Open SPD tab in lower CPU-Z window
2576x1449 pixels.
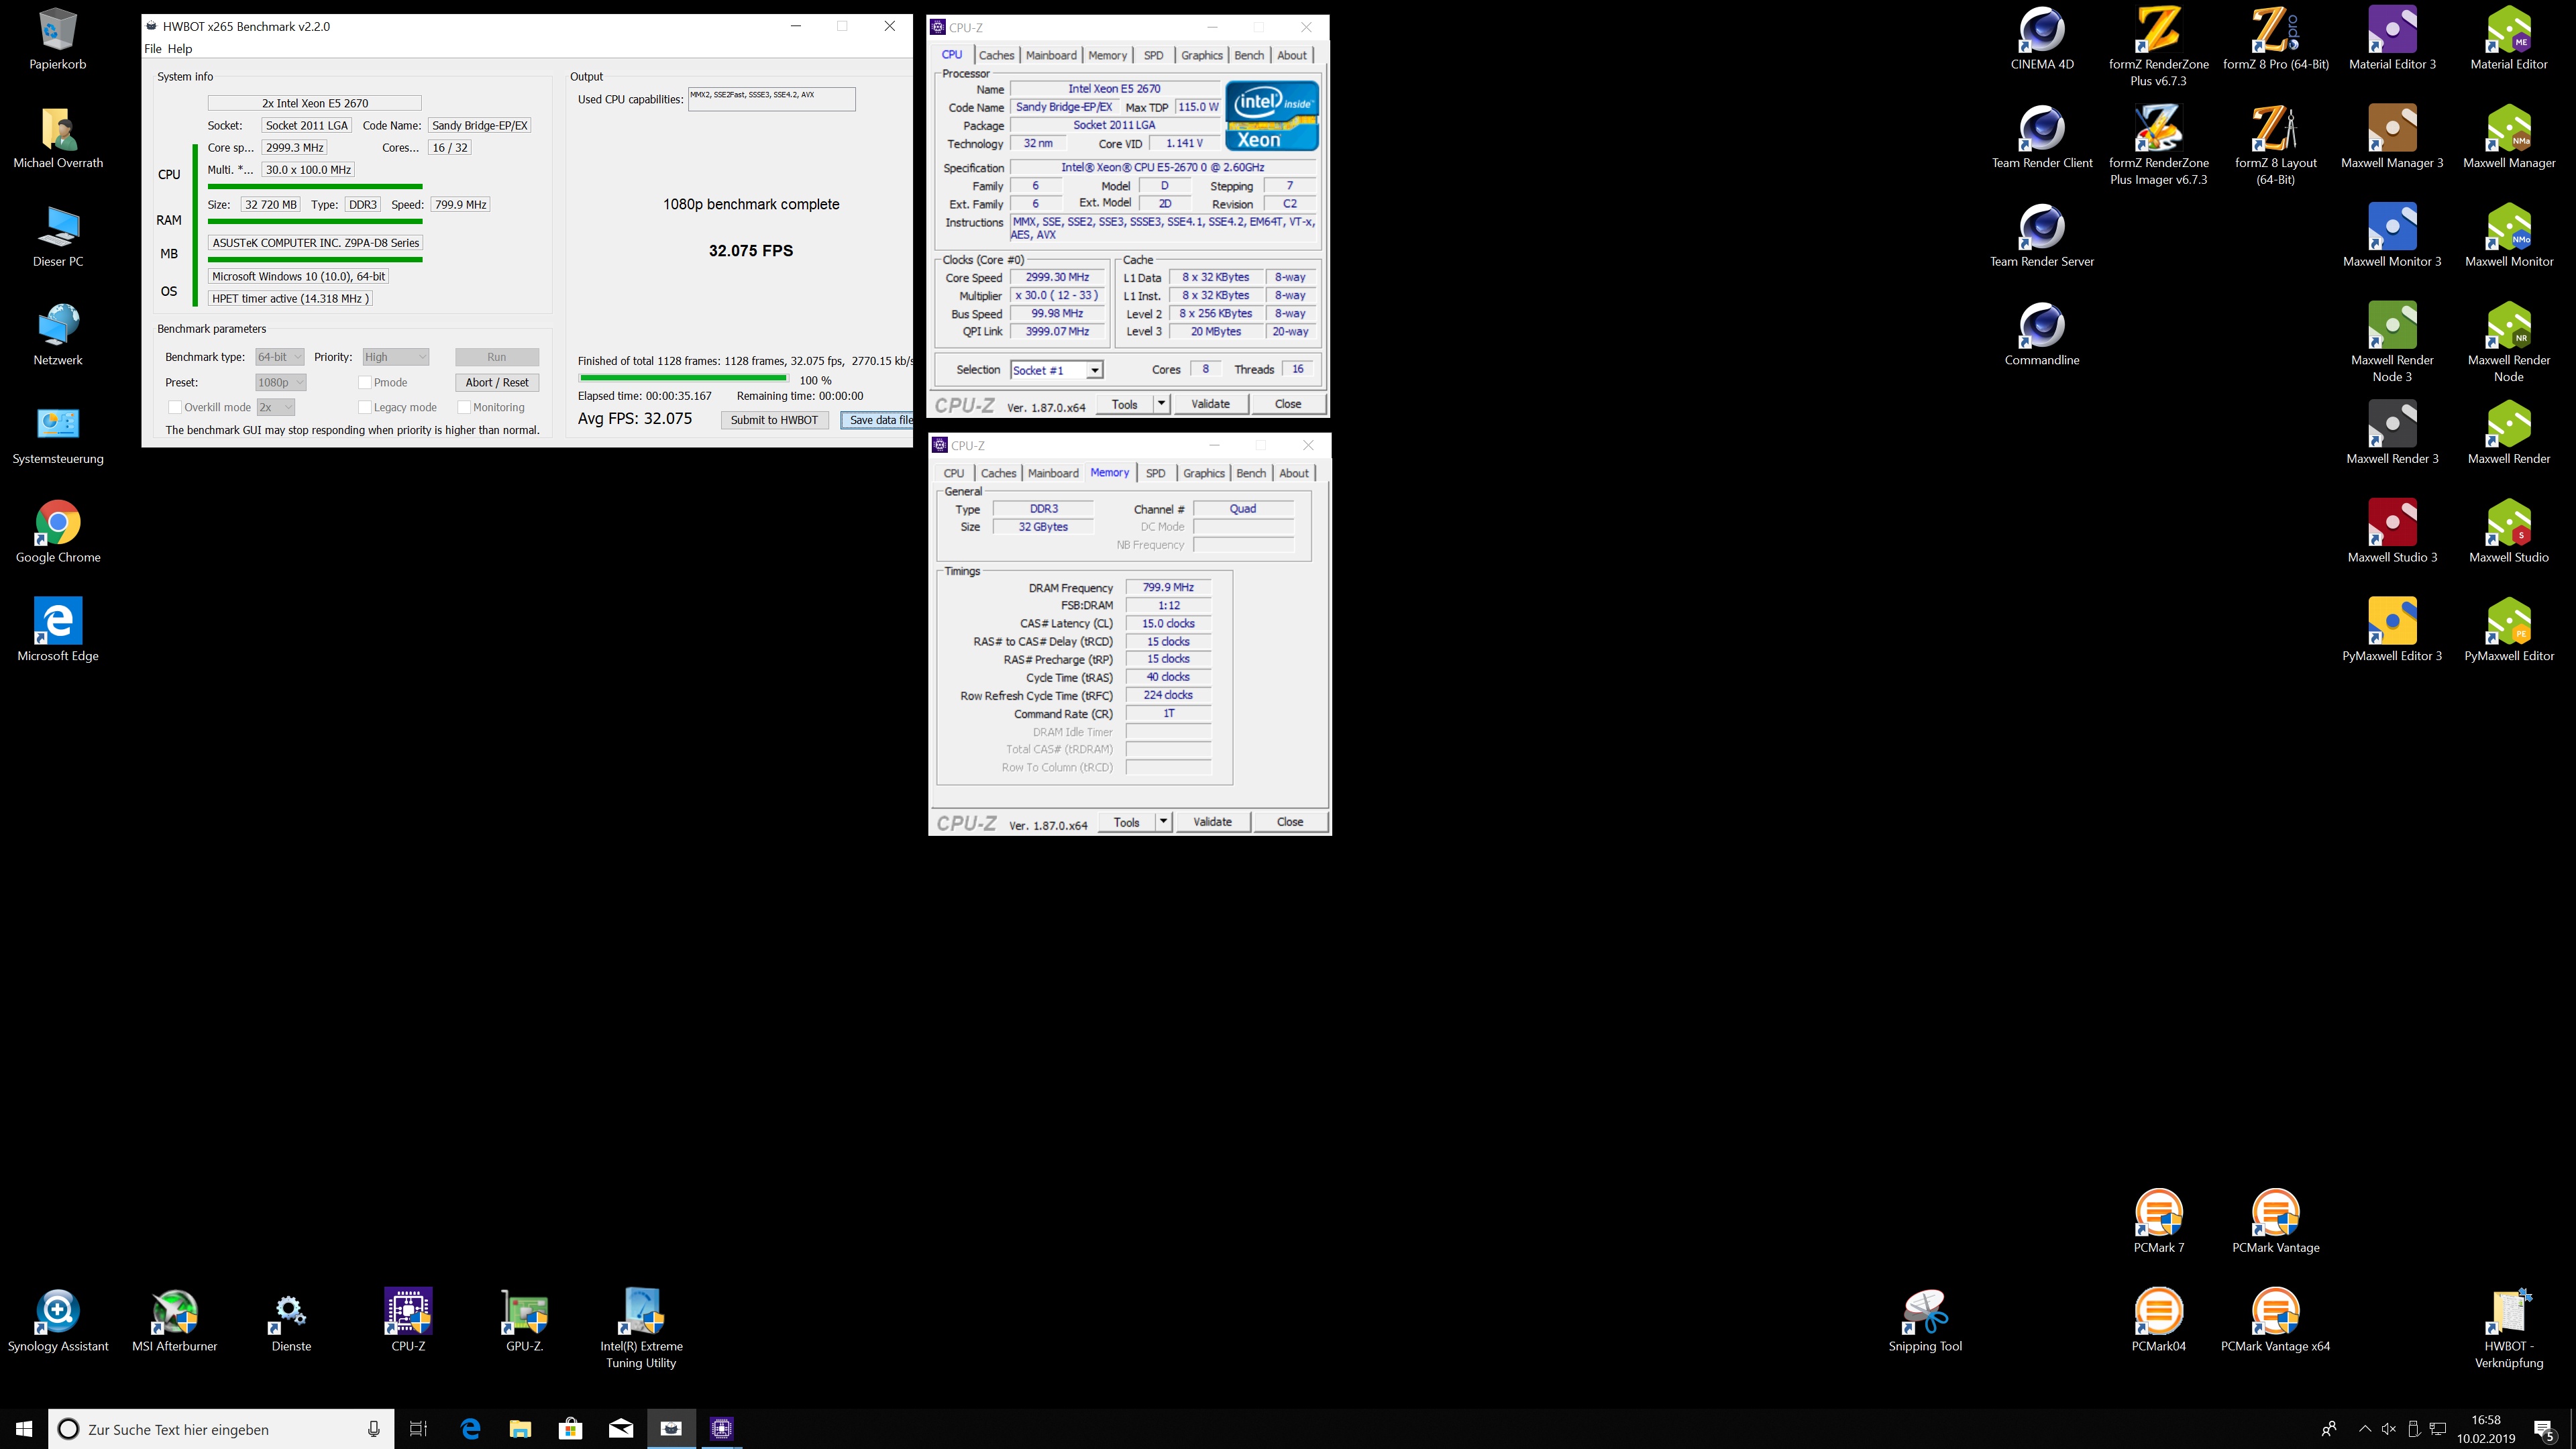pos(1155,473)
